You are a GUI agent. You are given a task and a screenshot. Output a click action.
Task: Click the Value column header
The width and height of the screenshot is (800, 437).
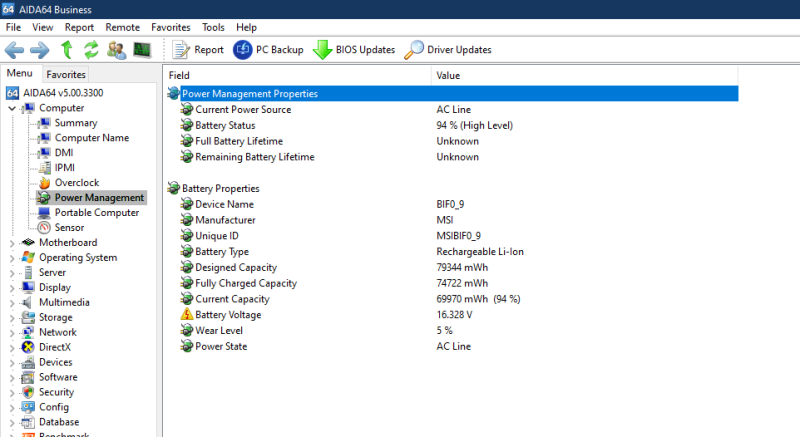point(585,75)
